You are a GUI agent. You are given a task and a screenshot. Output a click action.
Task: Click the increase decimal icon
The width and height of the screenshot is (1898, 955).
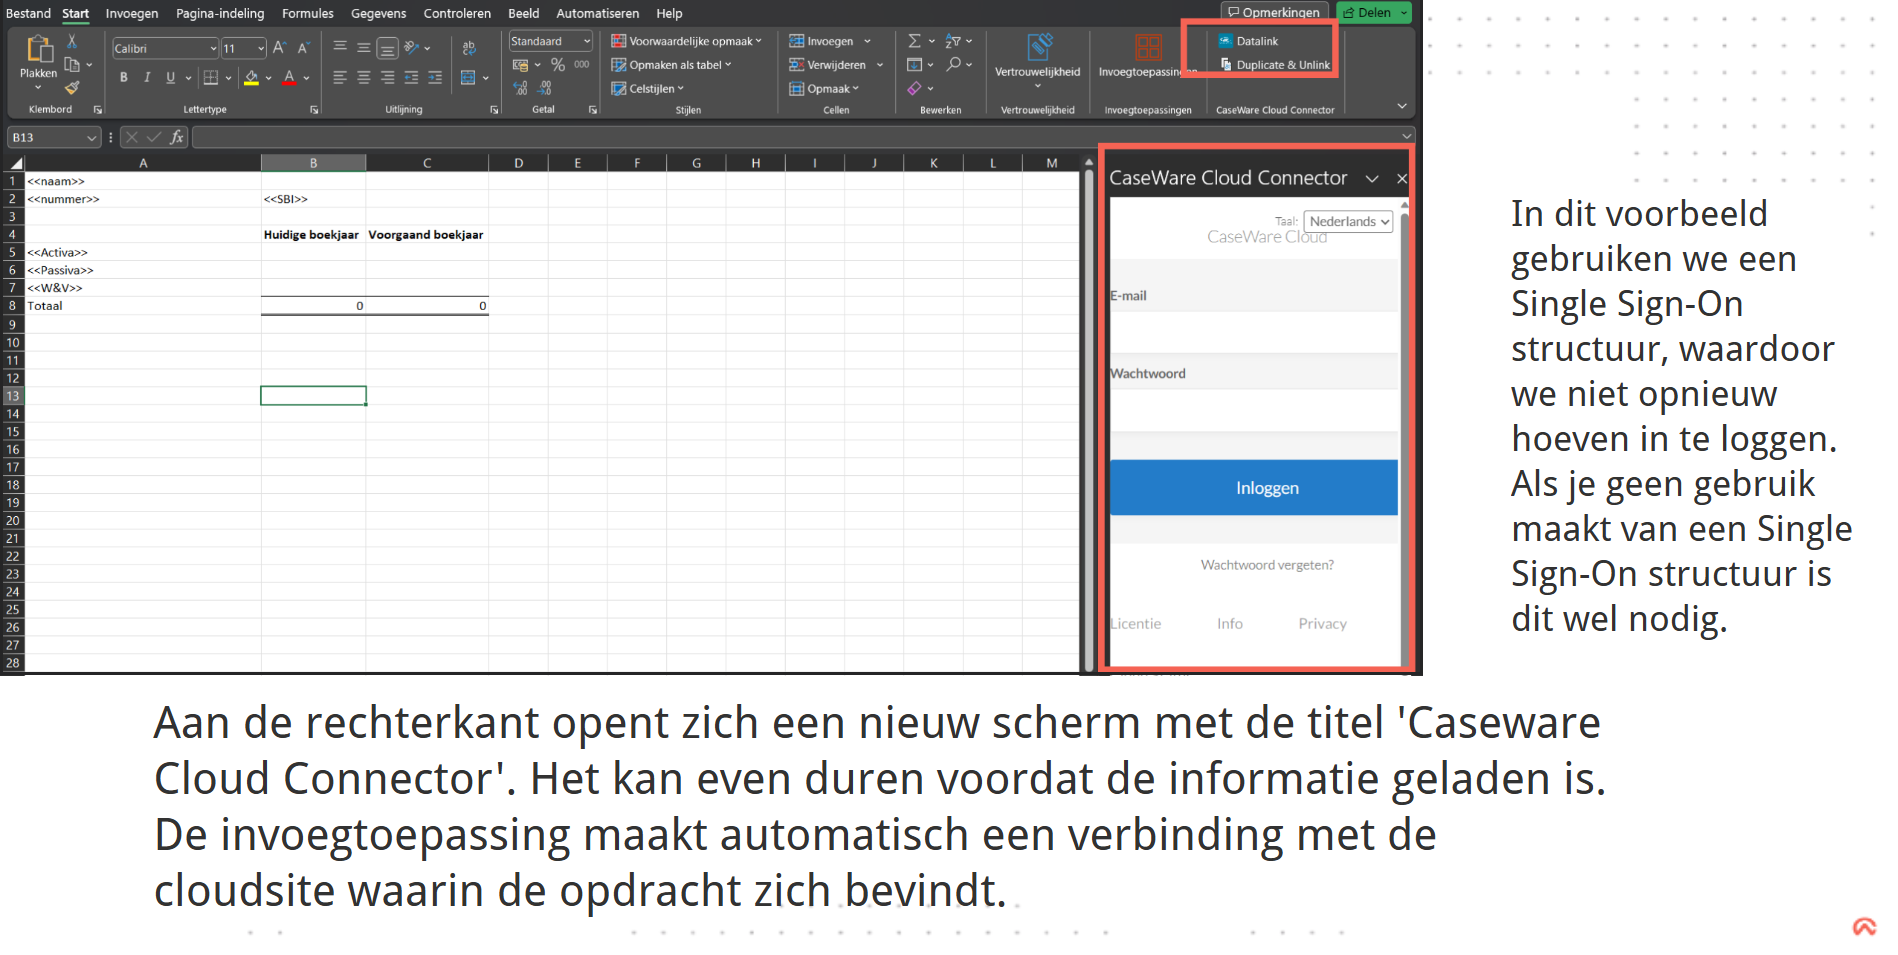[x=521, y=88]
